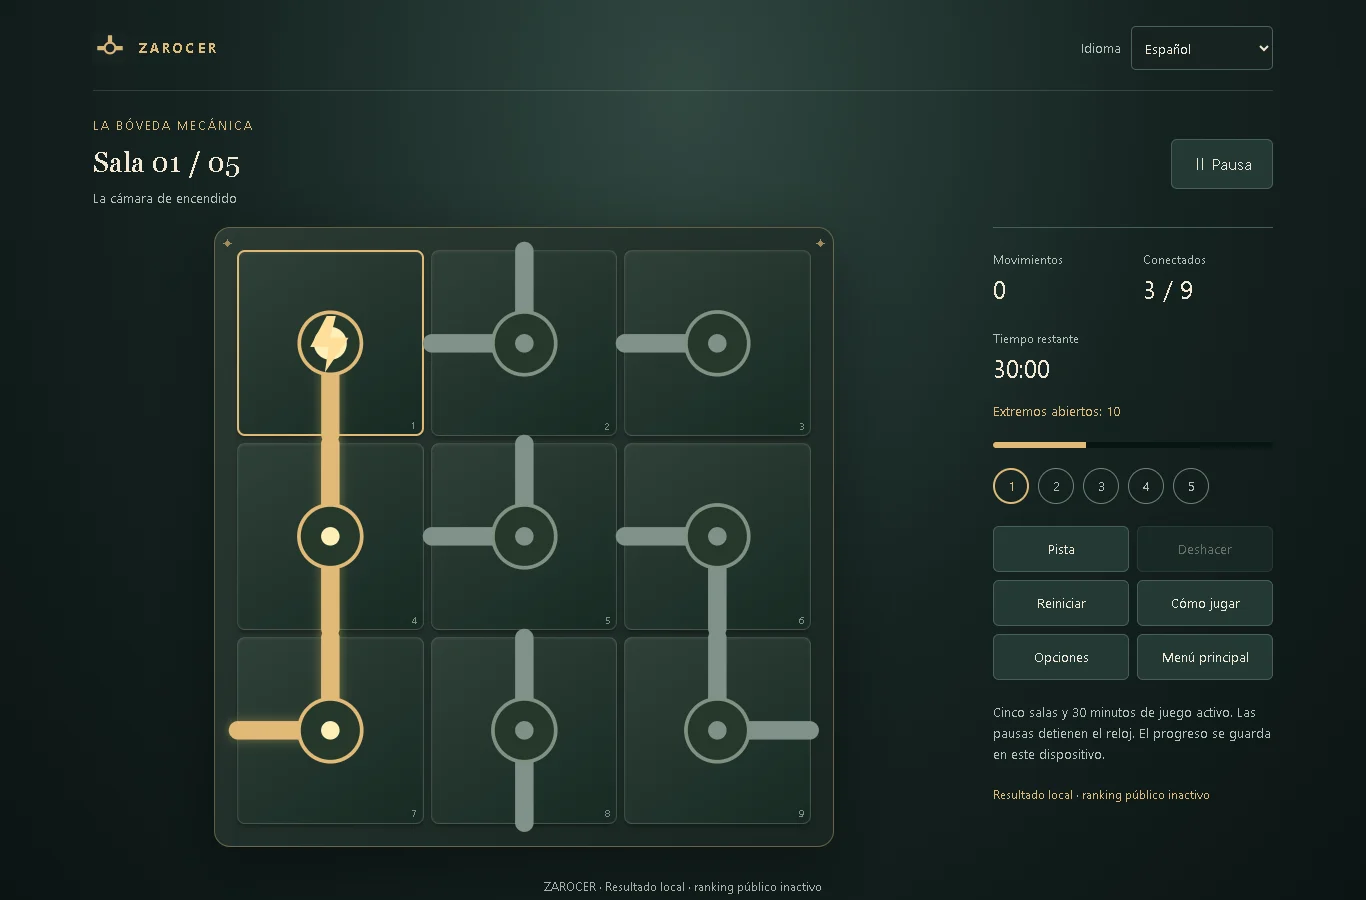Open Cómo jugar instructions
This screenshot has width=1366, height=900.
click(x=1205, y=603)
